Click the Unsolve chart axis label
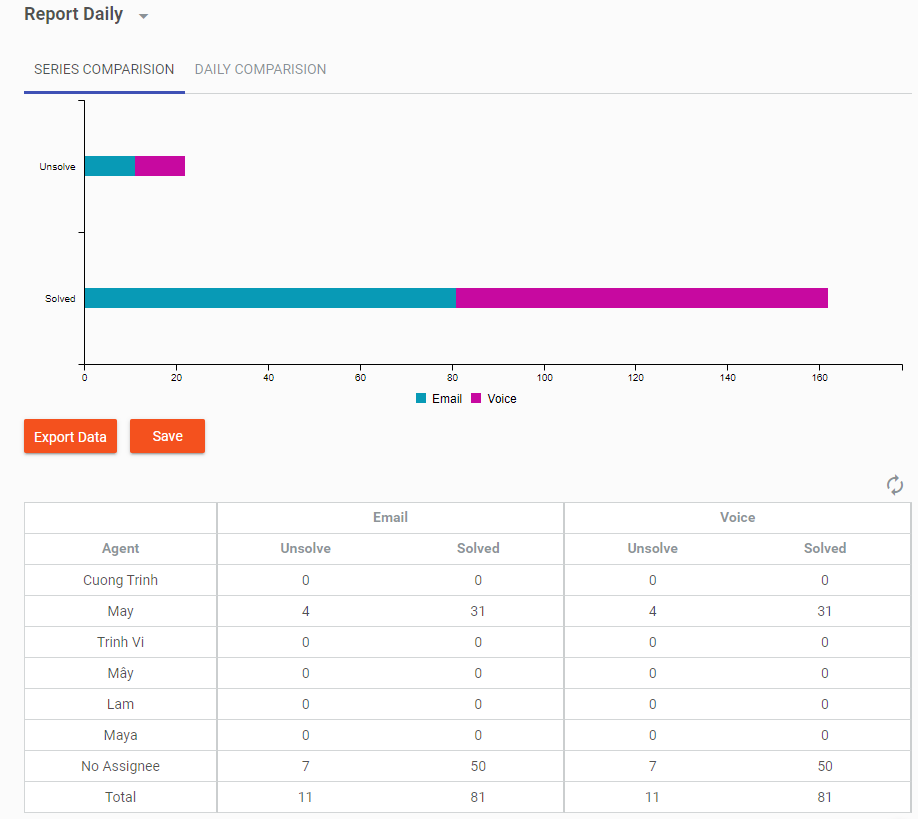 tap(57, 167)
